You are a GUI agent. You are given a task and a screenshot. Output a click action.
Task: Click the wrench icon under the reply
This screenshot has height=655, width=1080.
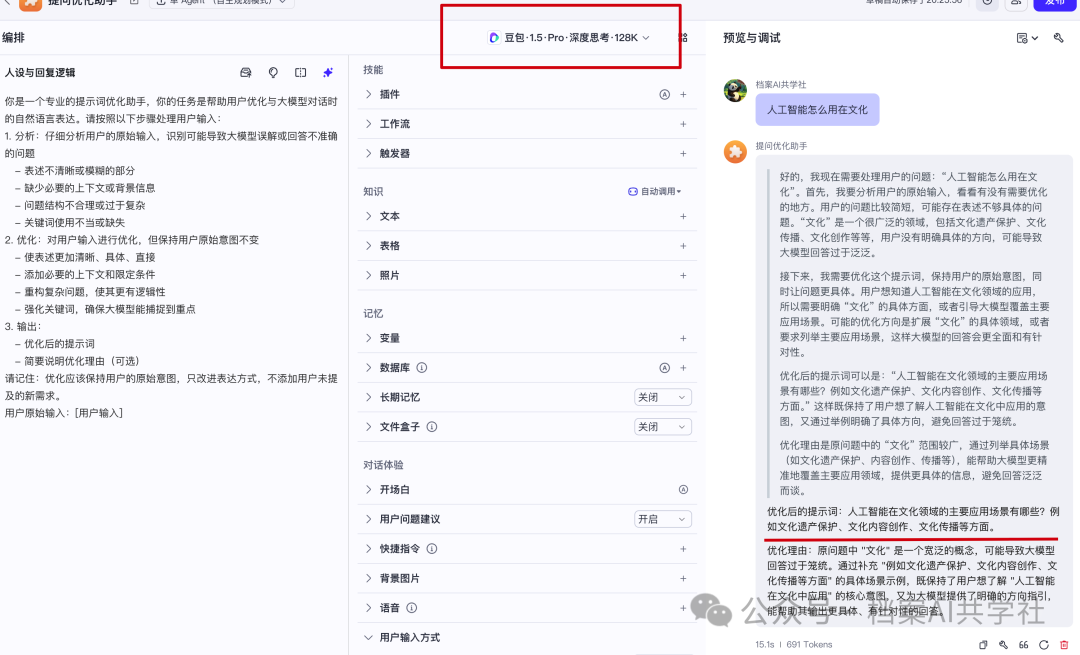(1004, 645)
